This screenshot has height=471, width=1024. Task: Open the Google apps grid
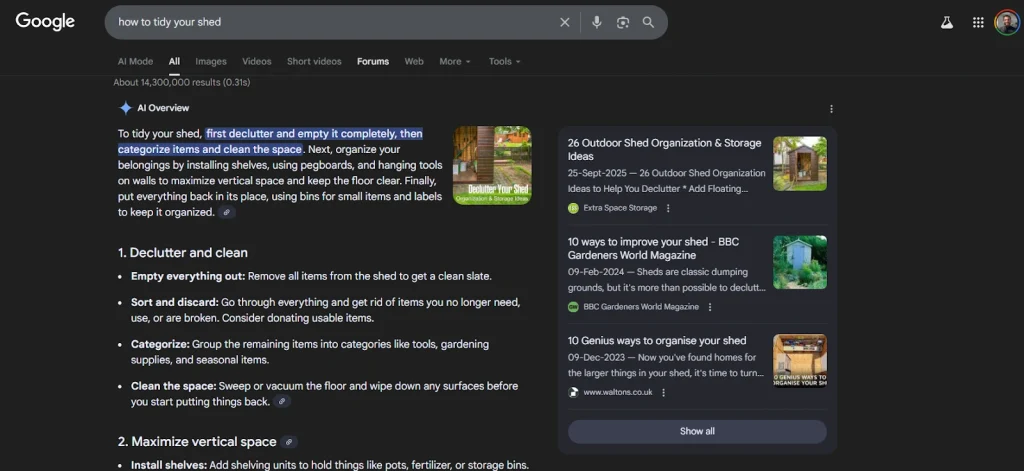coord(978,22)
